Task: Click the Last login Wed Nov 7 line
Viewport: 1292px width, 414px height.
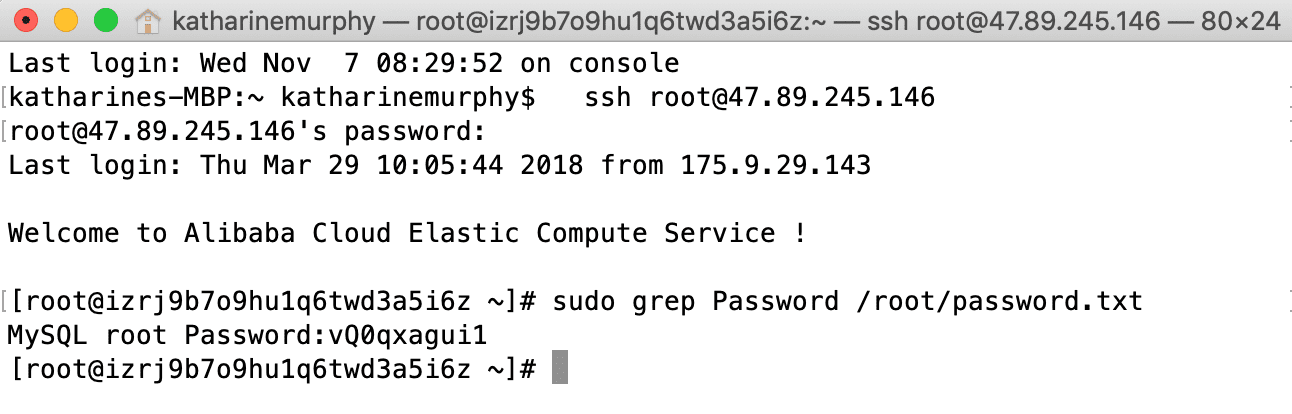Action: coord(344,64)
